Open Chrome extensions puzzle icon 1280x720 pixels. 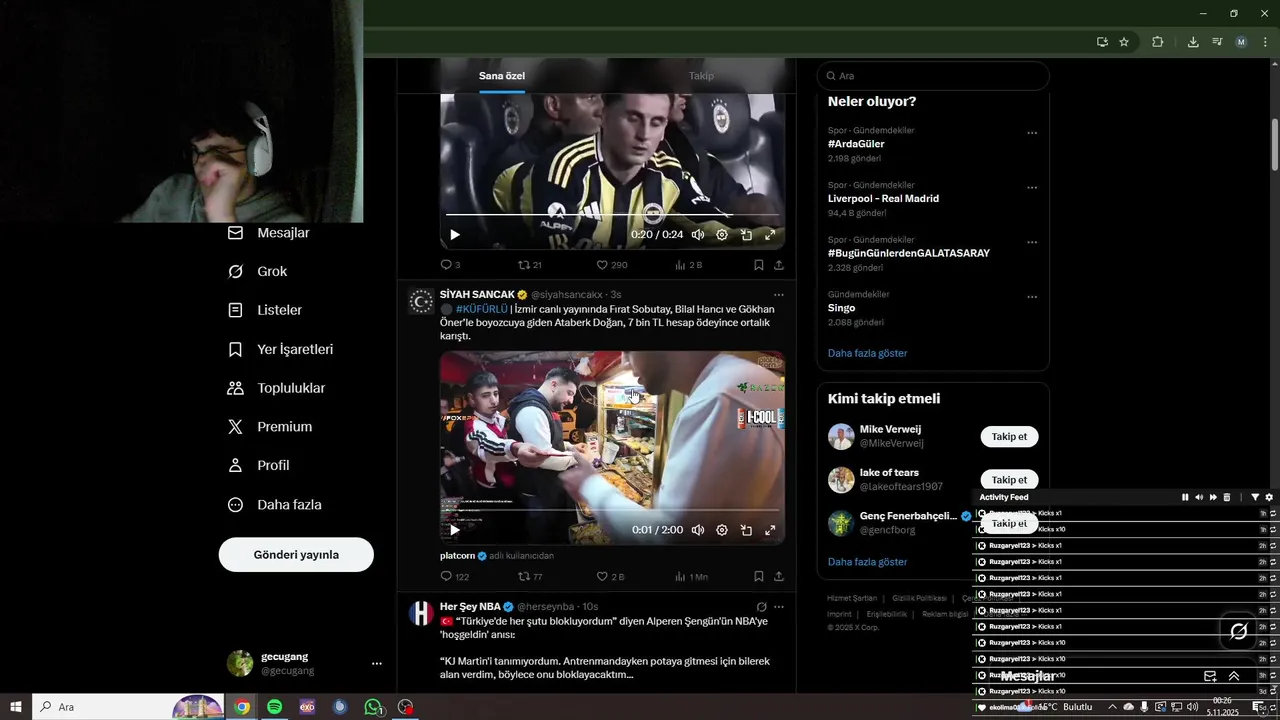pos(1158,42)
